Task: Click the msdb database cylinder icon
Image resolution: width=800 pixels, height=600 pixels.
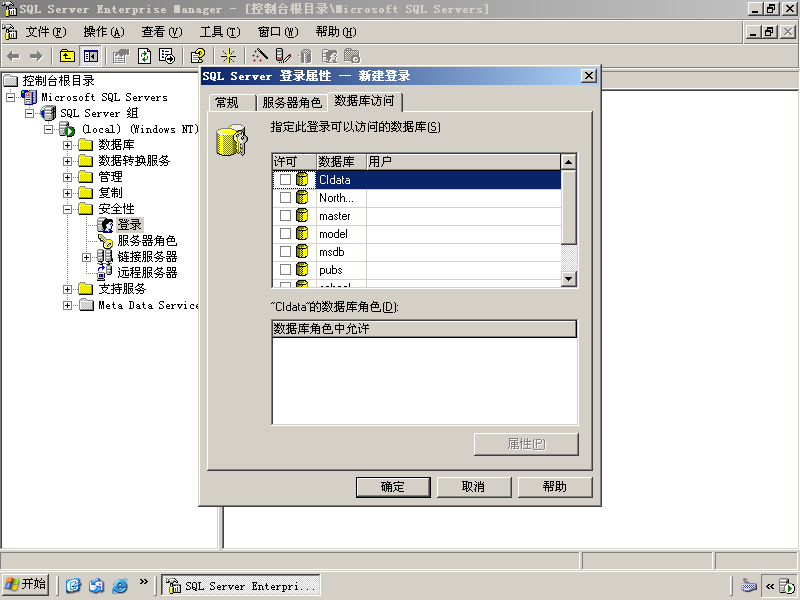Action: [x=302, y=252]
